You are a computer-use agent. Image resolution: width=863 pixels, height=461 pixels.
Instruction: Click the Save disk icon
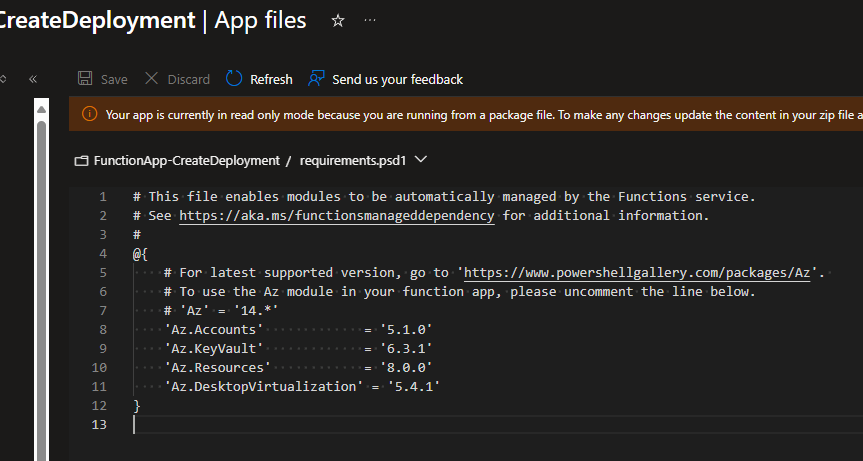85,79
